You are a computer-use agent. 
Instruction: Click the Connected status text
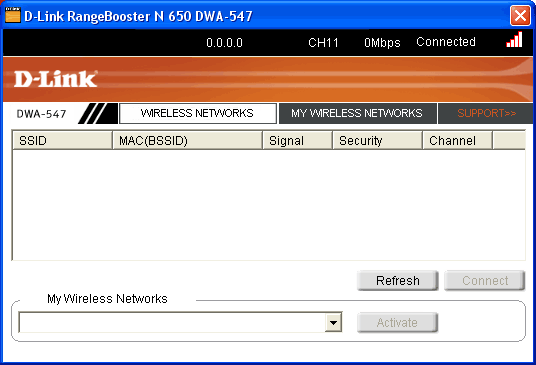pyautogui.click(x=446, y=42)
